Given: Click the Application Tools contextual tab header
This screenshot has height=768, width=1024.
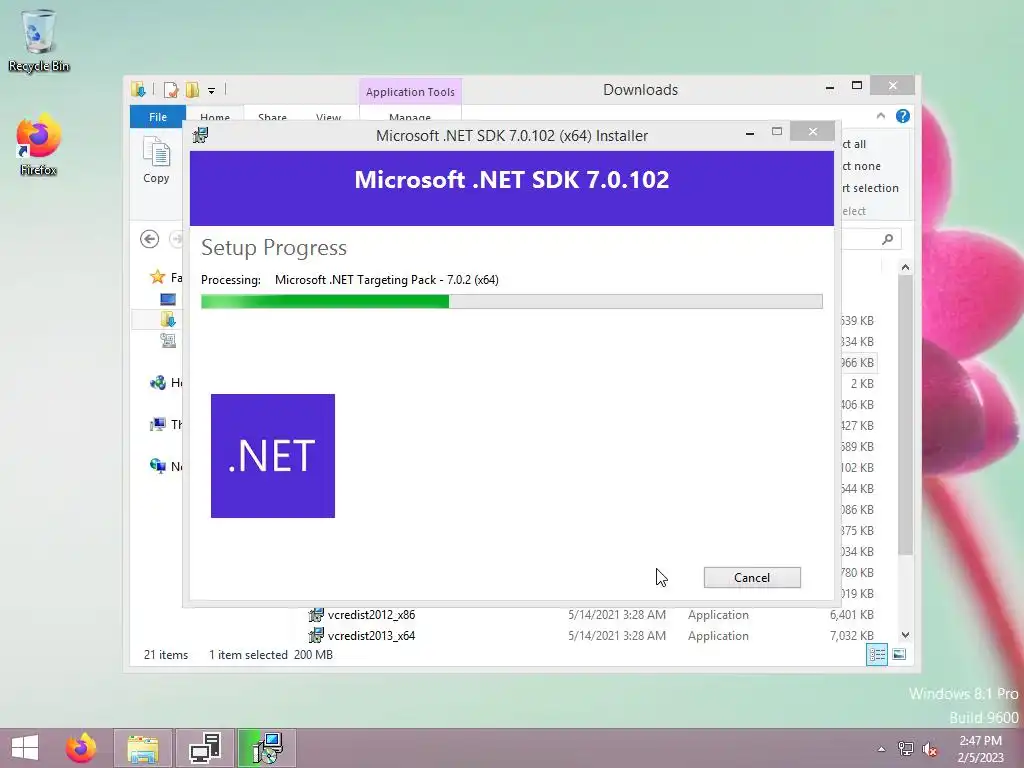Looking at the screenshot, I should [x=410, y=91].
